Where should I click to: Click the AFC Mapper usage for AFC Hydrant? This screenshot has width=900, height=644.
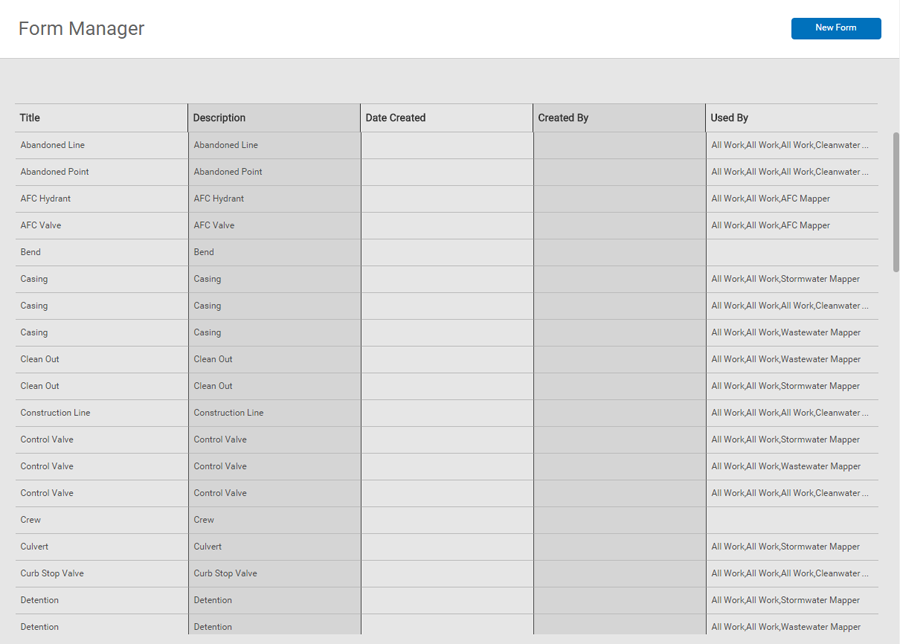click(x=771, y=199)
